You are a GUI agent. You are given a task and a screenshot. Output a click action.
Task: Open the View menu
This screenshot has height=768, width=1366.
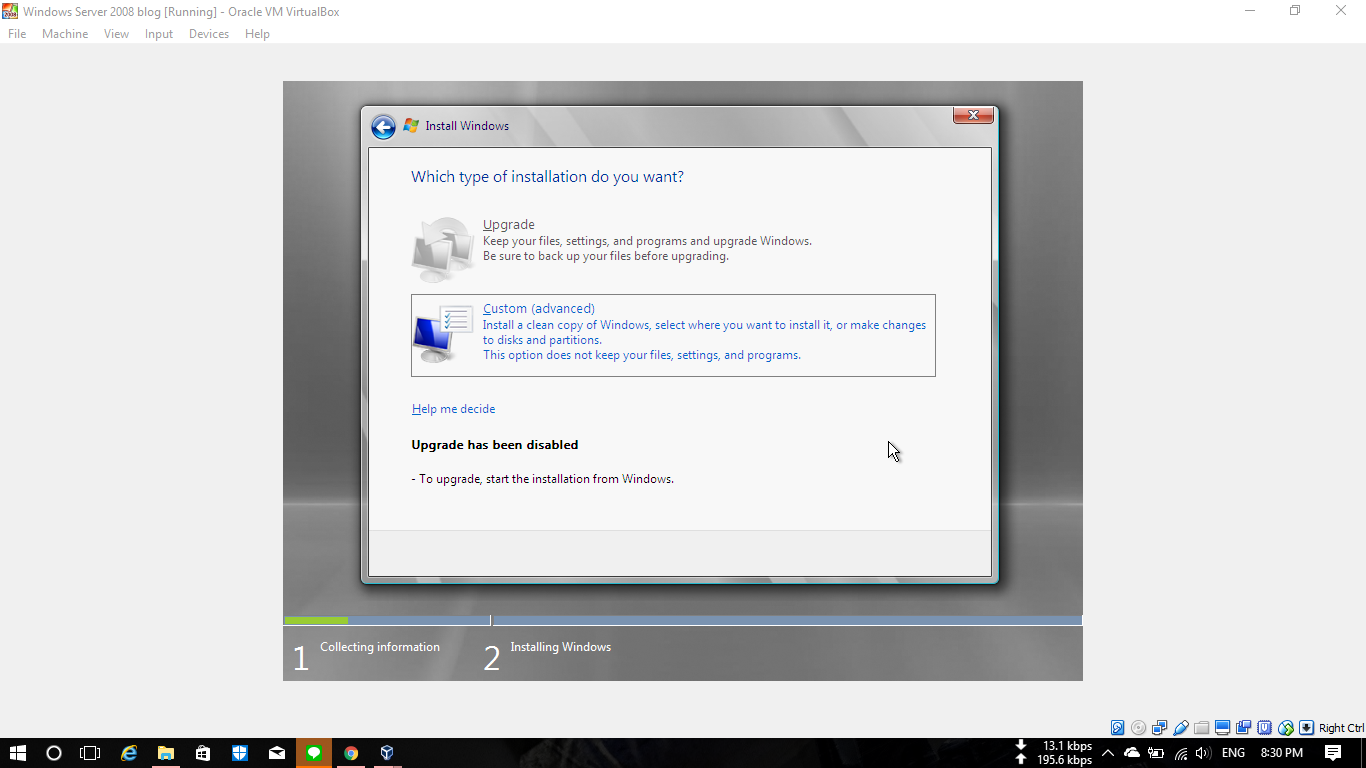(117, 34)
